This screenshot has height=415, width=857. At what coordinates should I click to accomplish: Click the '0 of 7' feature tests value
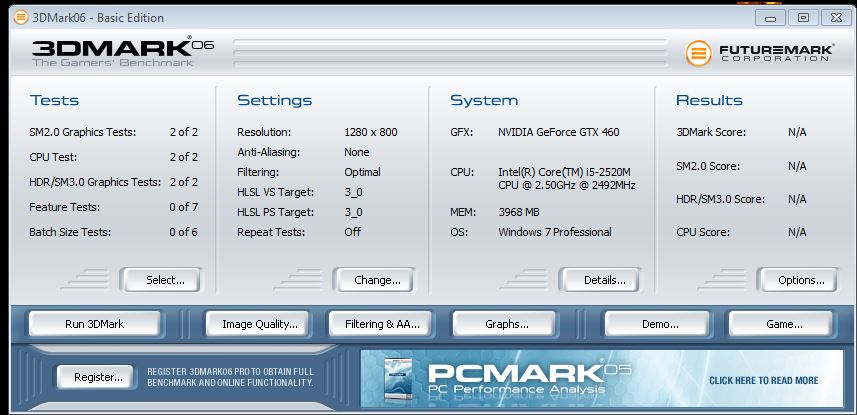coord(184,207)
